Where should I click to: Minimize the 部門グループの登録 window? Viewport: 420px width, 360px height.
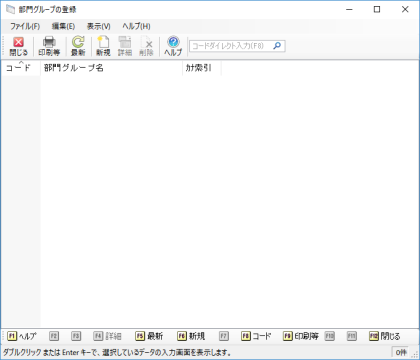pyautogui.click(x=349, y=9)
